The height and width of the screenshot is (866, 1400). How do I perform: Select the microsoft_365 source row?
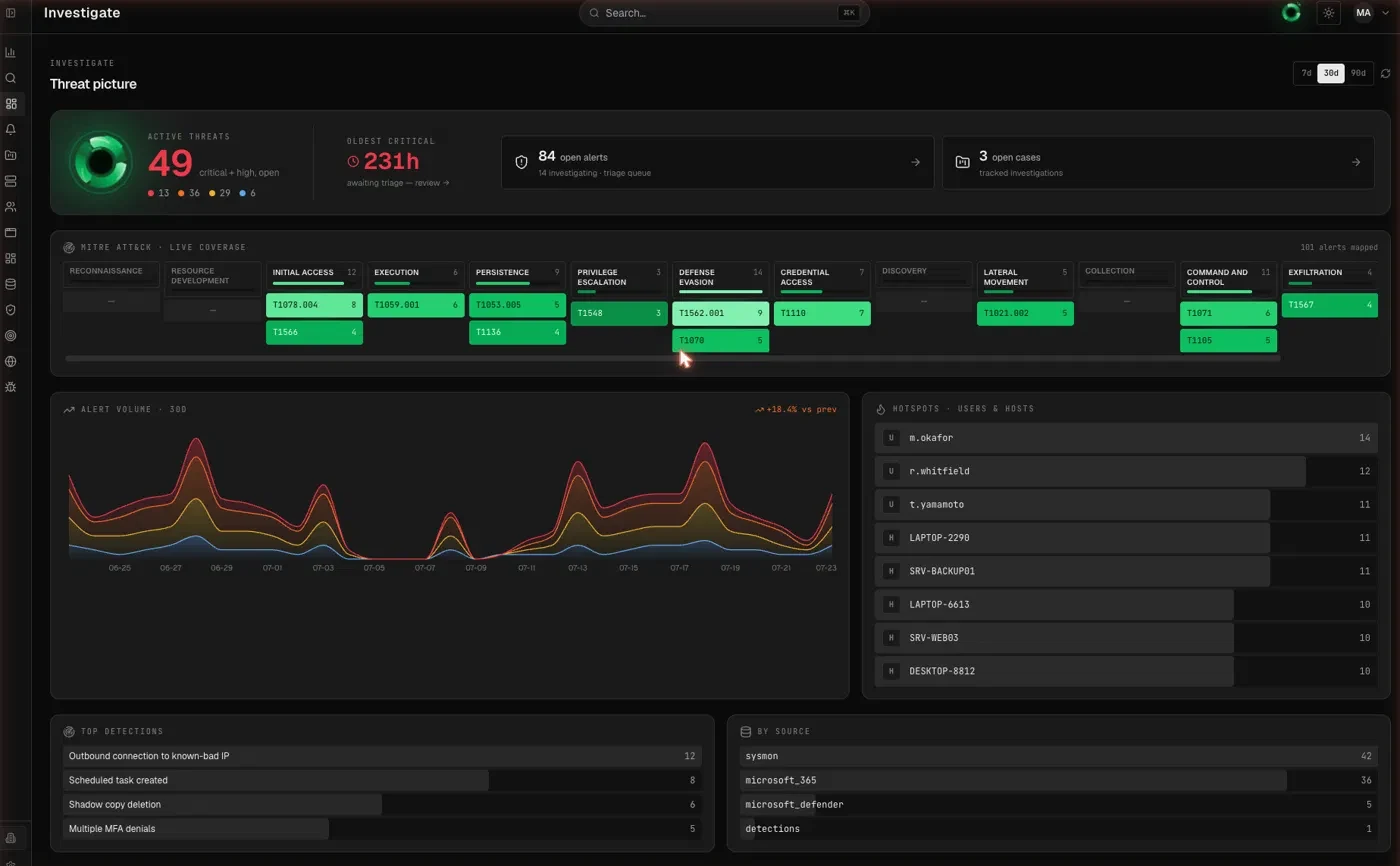tap(1058, 780)
